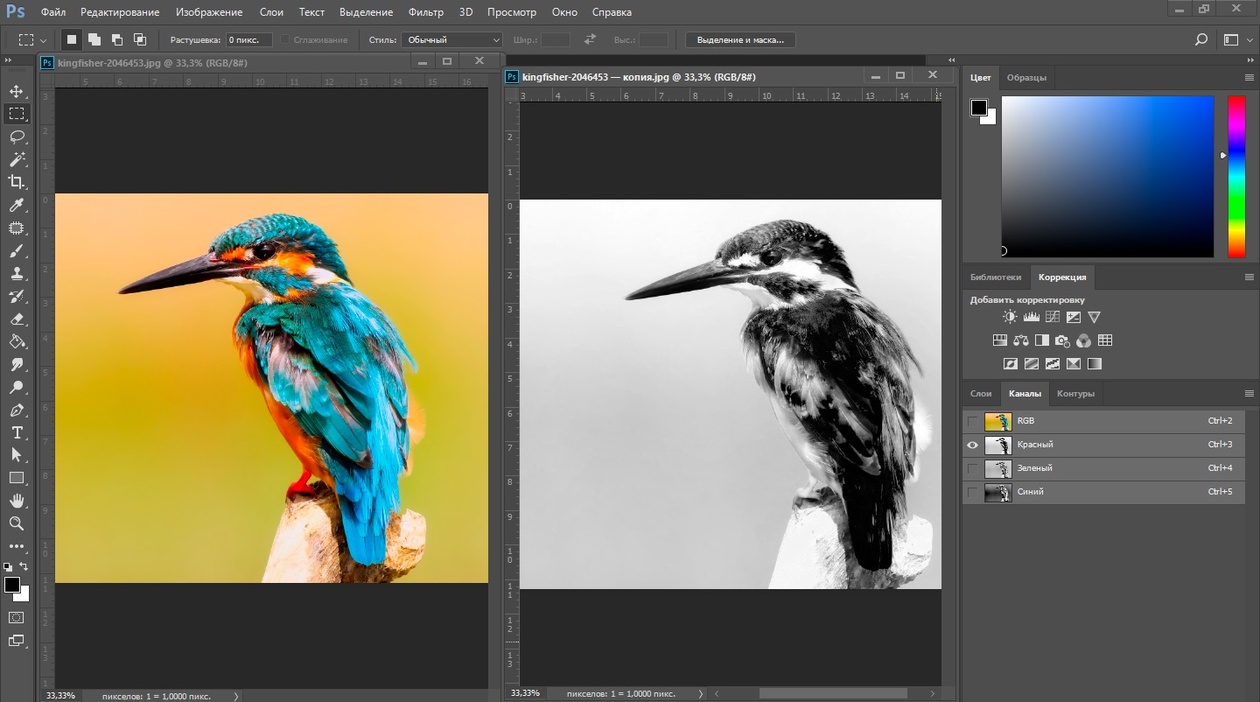Click the Выделение и маска button
Screen dimensions: 1260x702
(x=741, y=40)
